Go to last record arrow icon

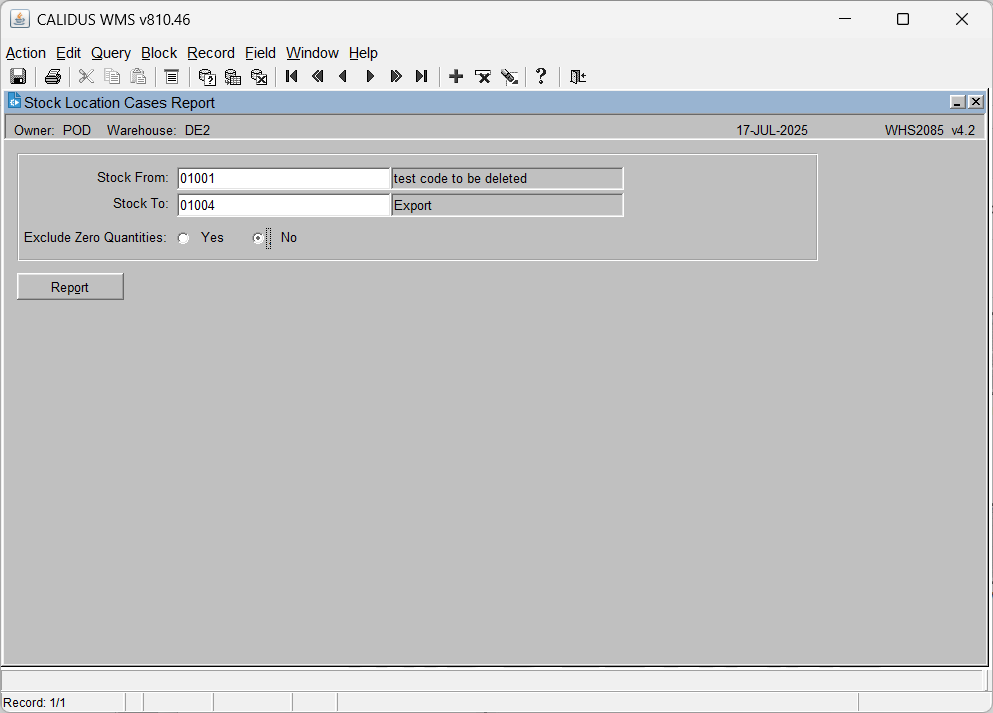pyautogui.click(x=422, y=77)
